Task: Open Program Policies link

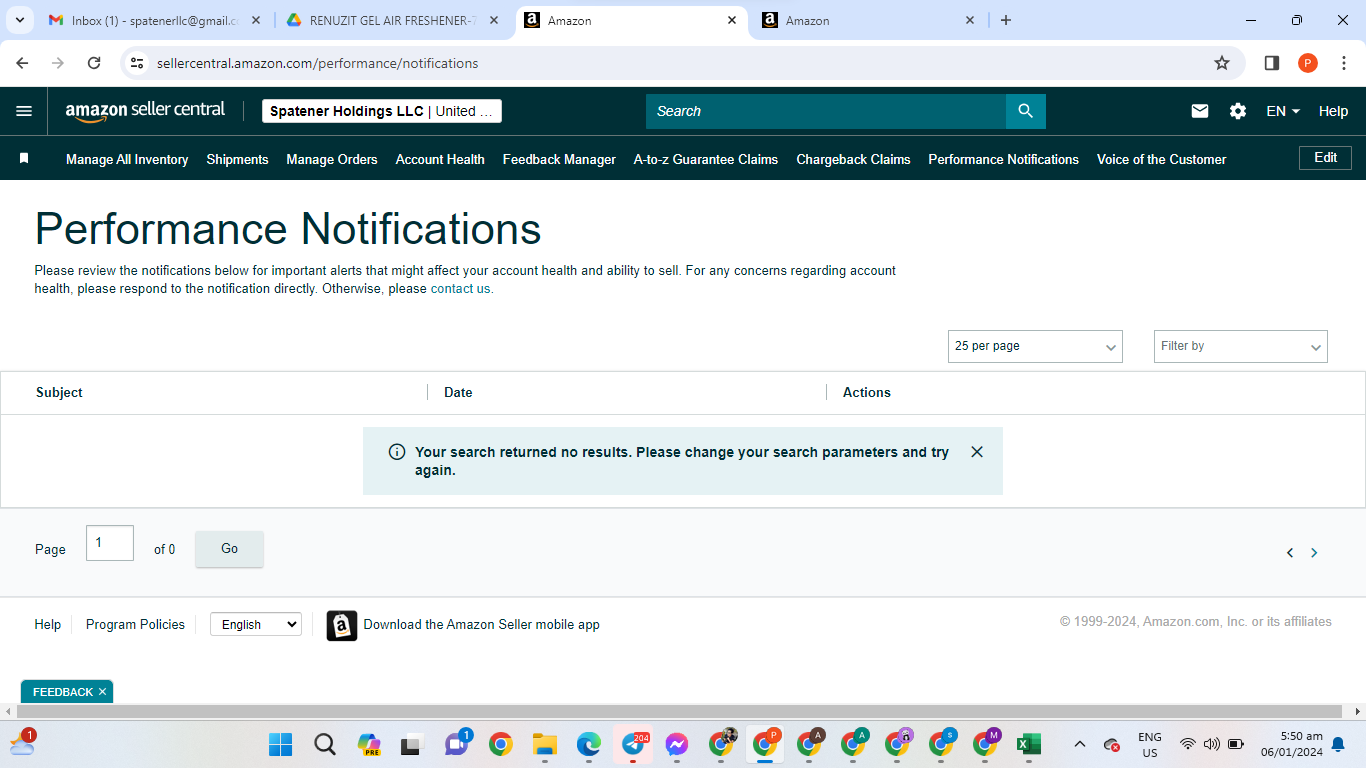Action: point(135,624)
